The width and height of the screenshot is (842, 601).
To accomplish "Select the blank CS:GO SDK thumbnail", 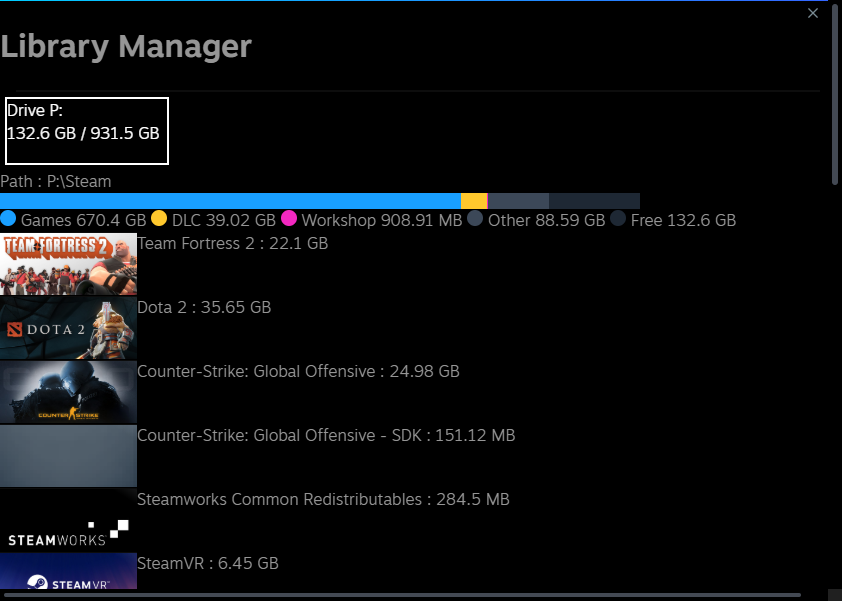I will [68, 456].
